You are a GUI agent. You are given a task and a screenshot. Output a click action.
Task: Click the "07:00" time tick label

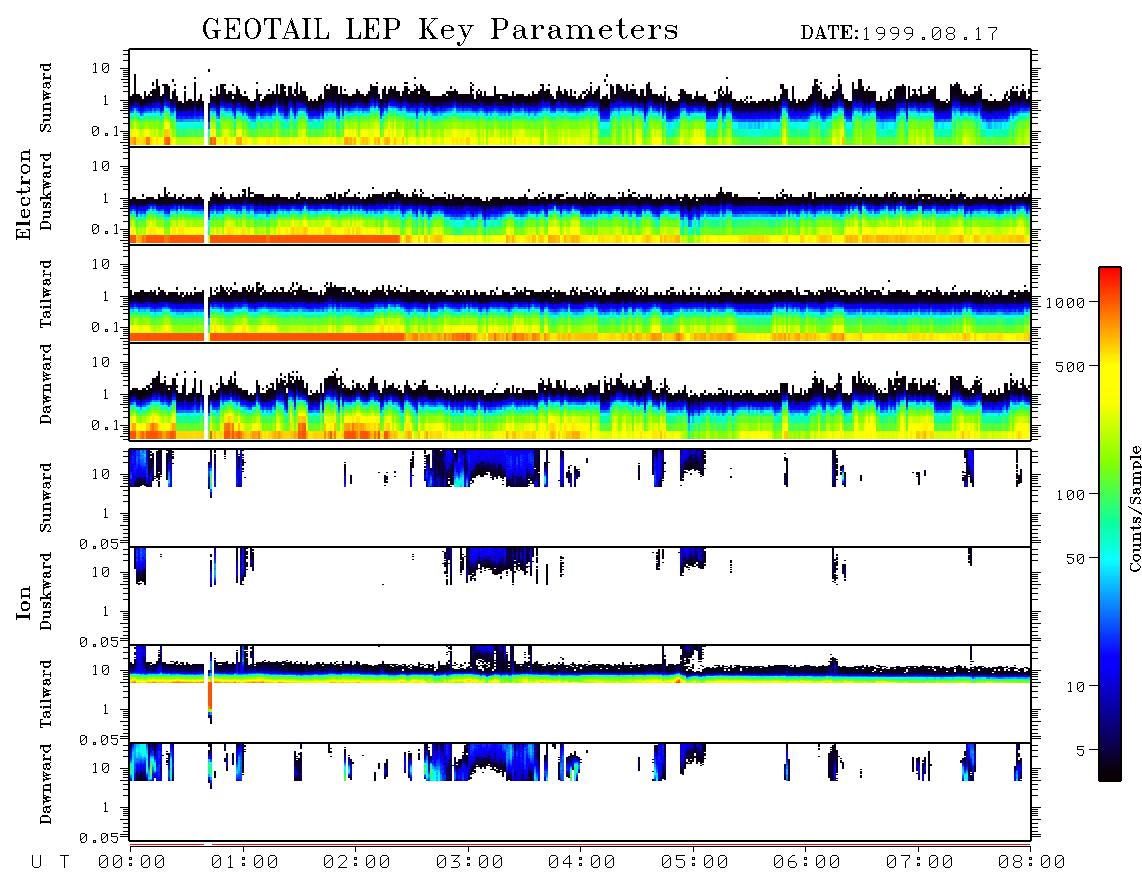(920, 862)
